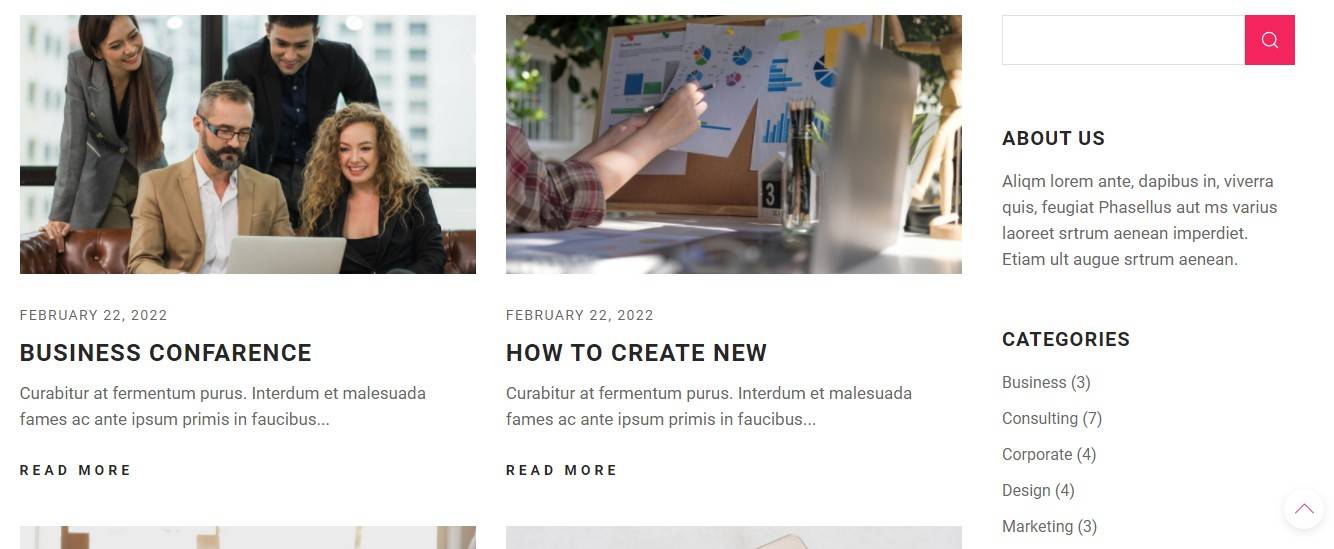This screenshot has height=549, width=1334.
Task: Click the About Us sidebar heading
Action: click(x=1053, y=139)
